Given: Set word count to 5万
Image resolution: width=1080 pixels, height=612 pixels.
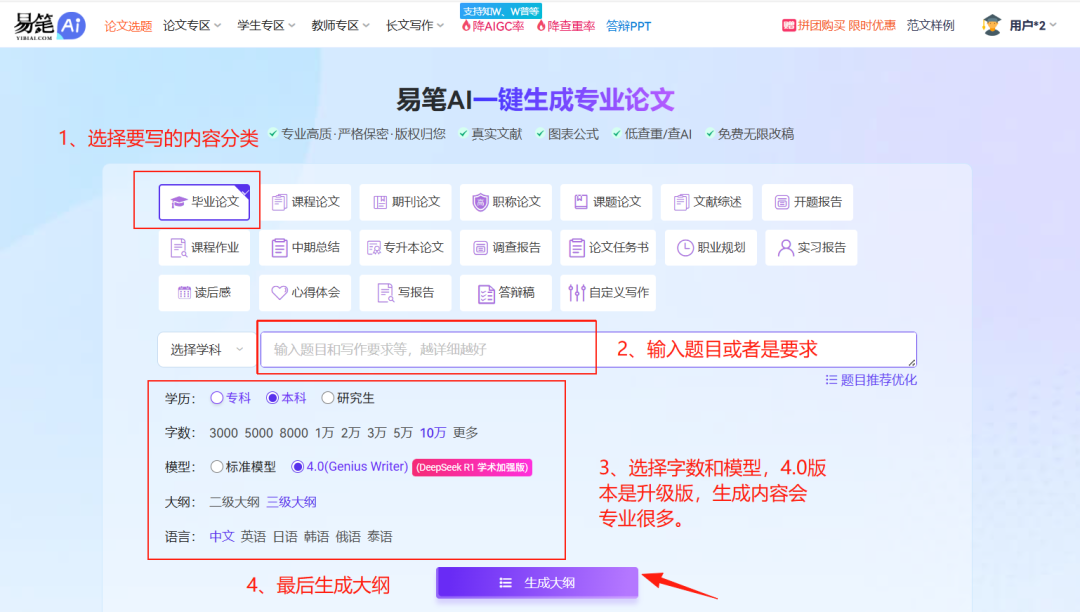Looking at the screenshot, I should [x=403, y=432].
